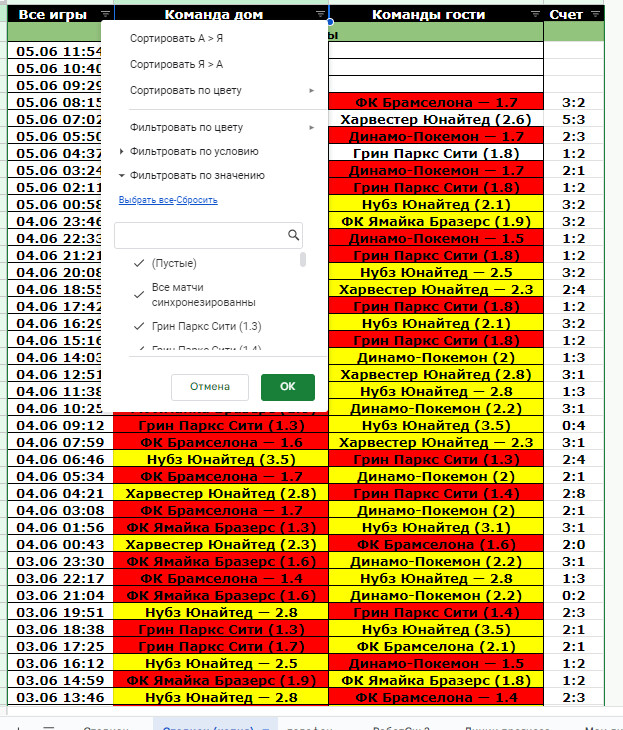623x730 pixels.
Task: Click the Выбрать все link
Action: pos(146,200)
